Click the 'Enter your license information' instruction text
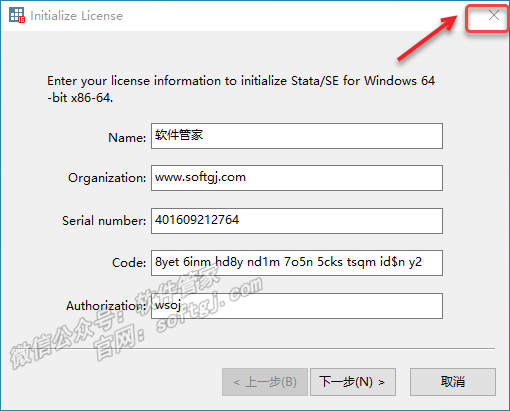The image size is (510, 411). pyautogui.click(x=241, y=89)
